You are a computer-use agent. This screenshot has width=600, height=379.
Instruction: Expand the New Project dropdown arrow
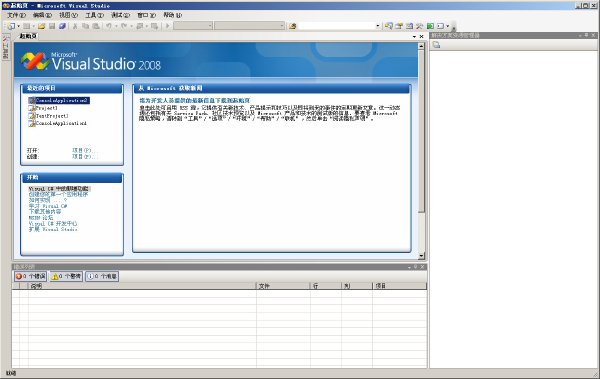pos(18,26)
